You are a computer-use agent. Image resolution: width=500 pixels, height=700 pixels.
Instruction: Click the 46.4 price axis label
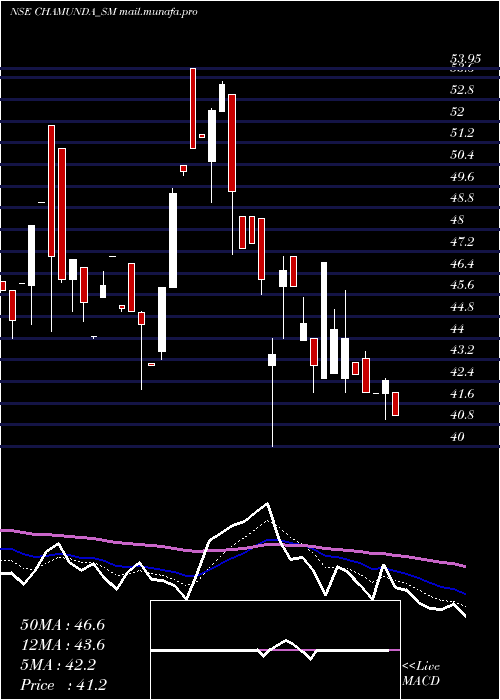[x=461, y=264]
